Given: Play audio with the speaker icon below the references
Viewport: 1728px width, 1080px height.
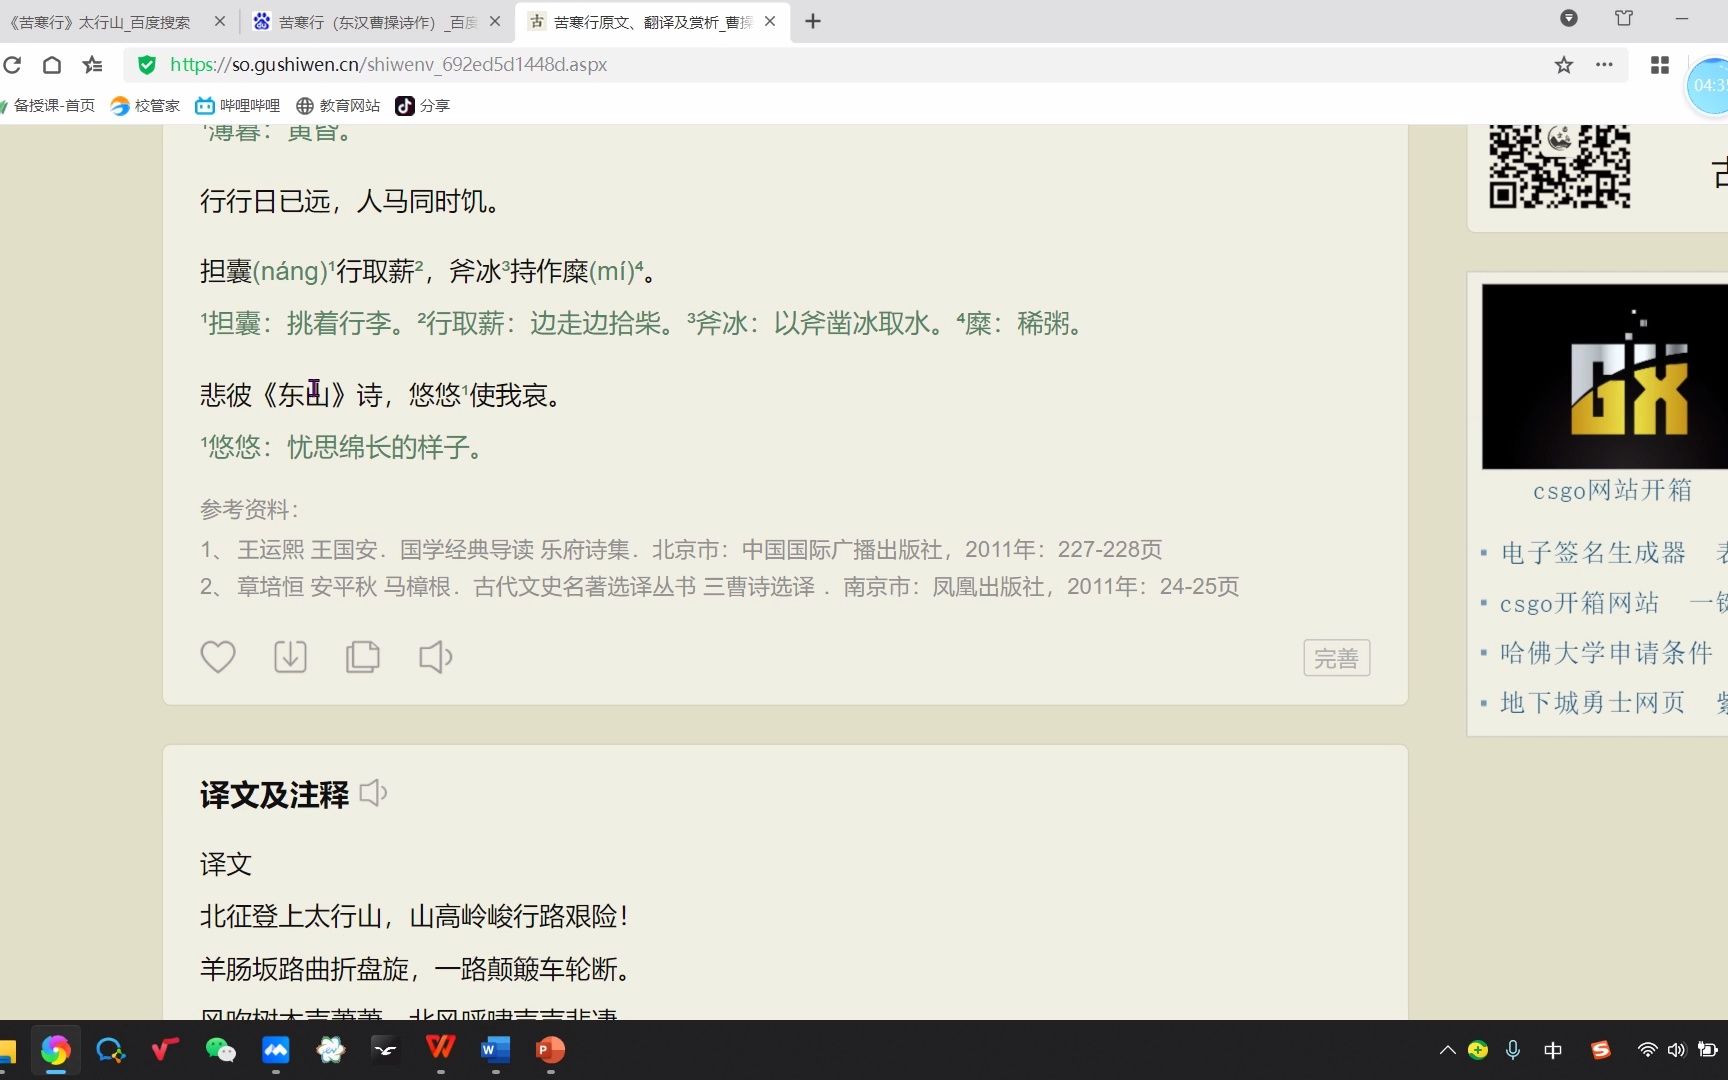Looking at the screenshot, I should pos(435,657).
